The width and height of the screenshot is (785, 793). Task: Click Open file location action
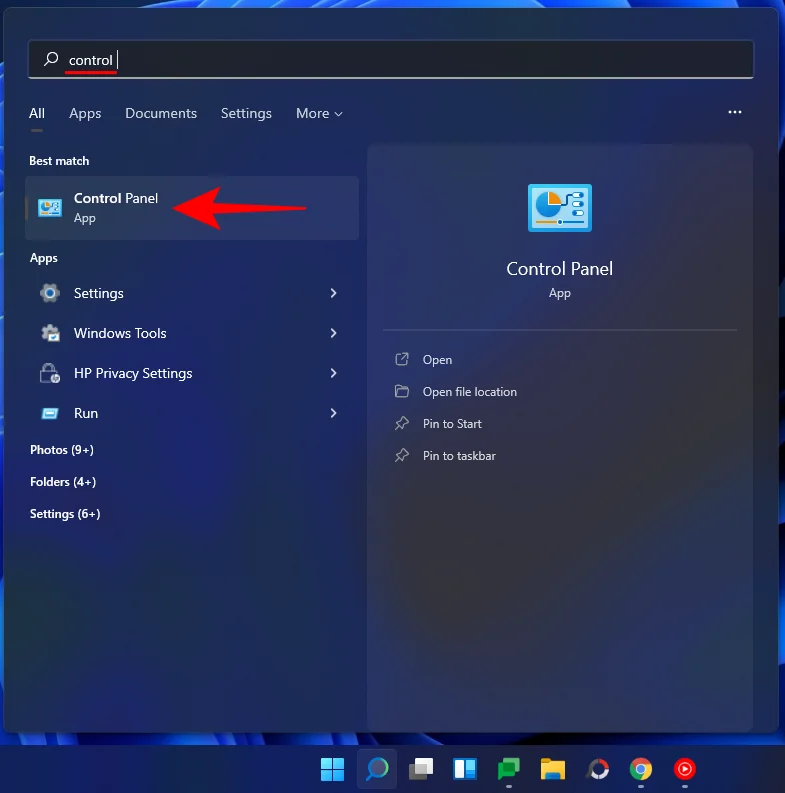[470, 391]
